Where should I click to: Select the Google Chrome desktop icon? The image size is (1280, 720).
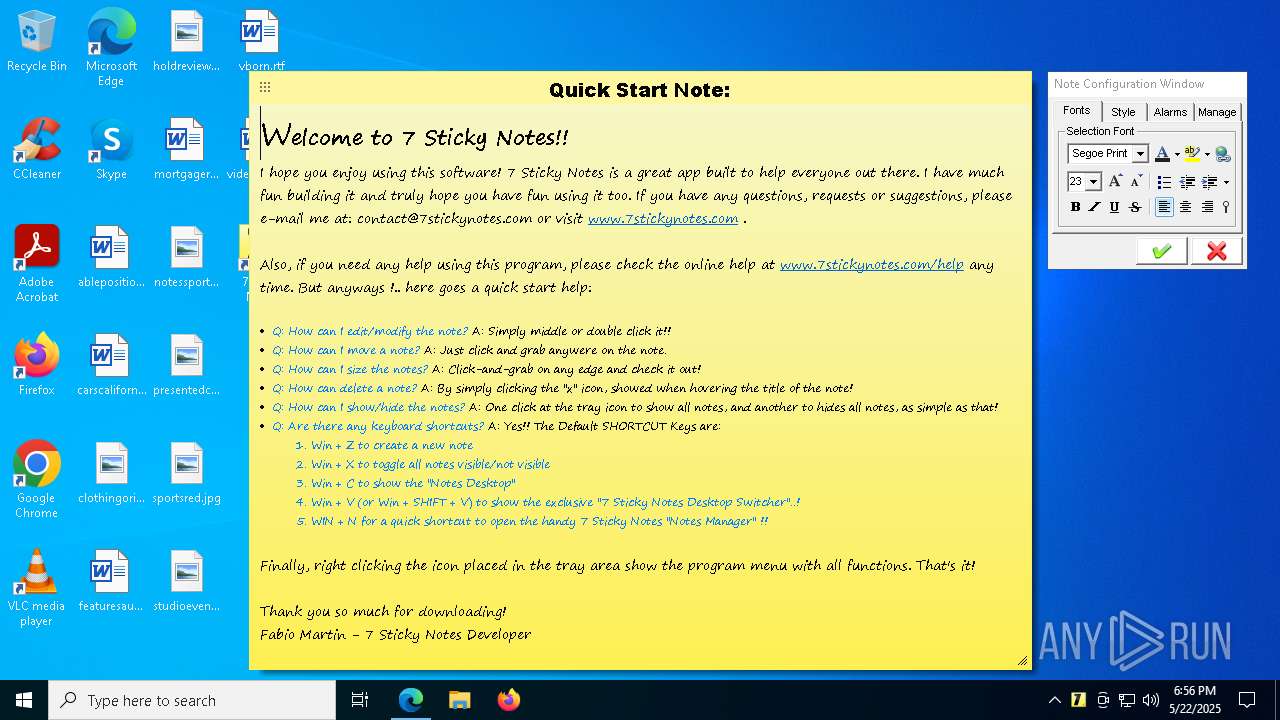[37, 479]
